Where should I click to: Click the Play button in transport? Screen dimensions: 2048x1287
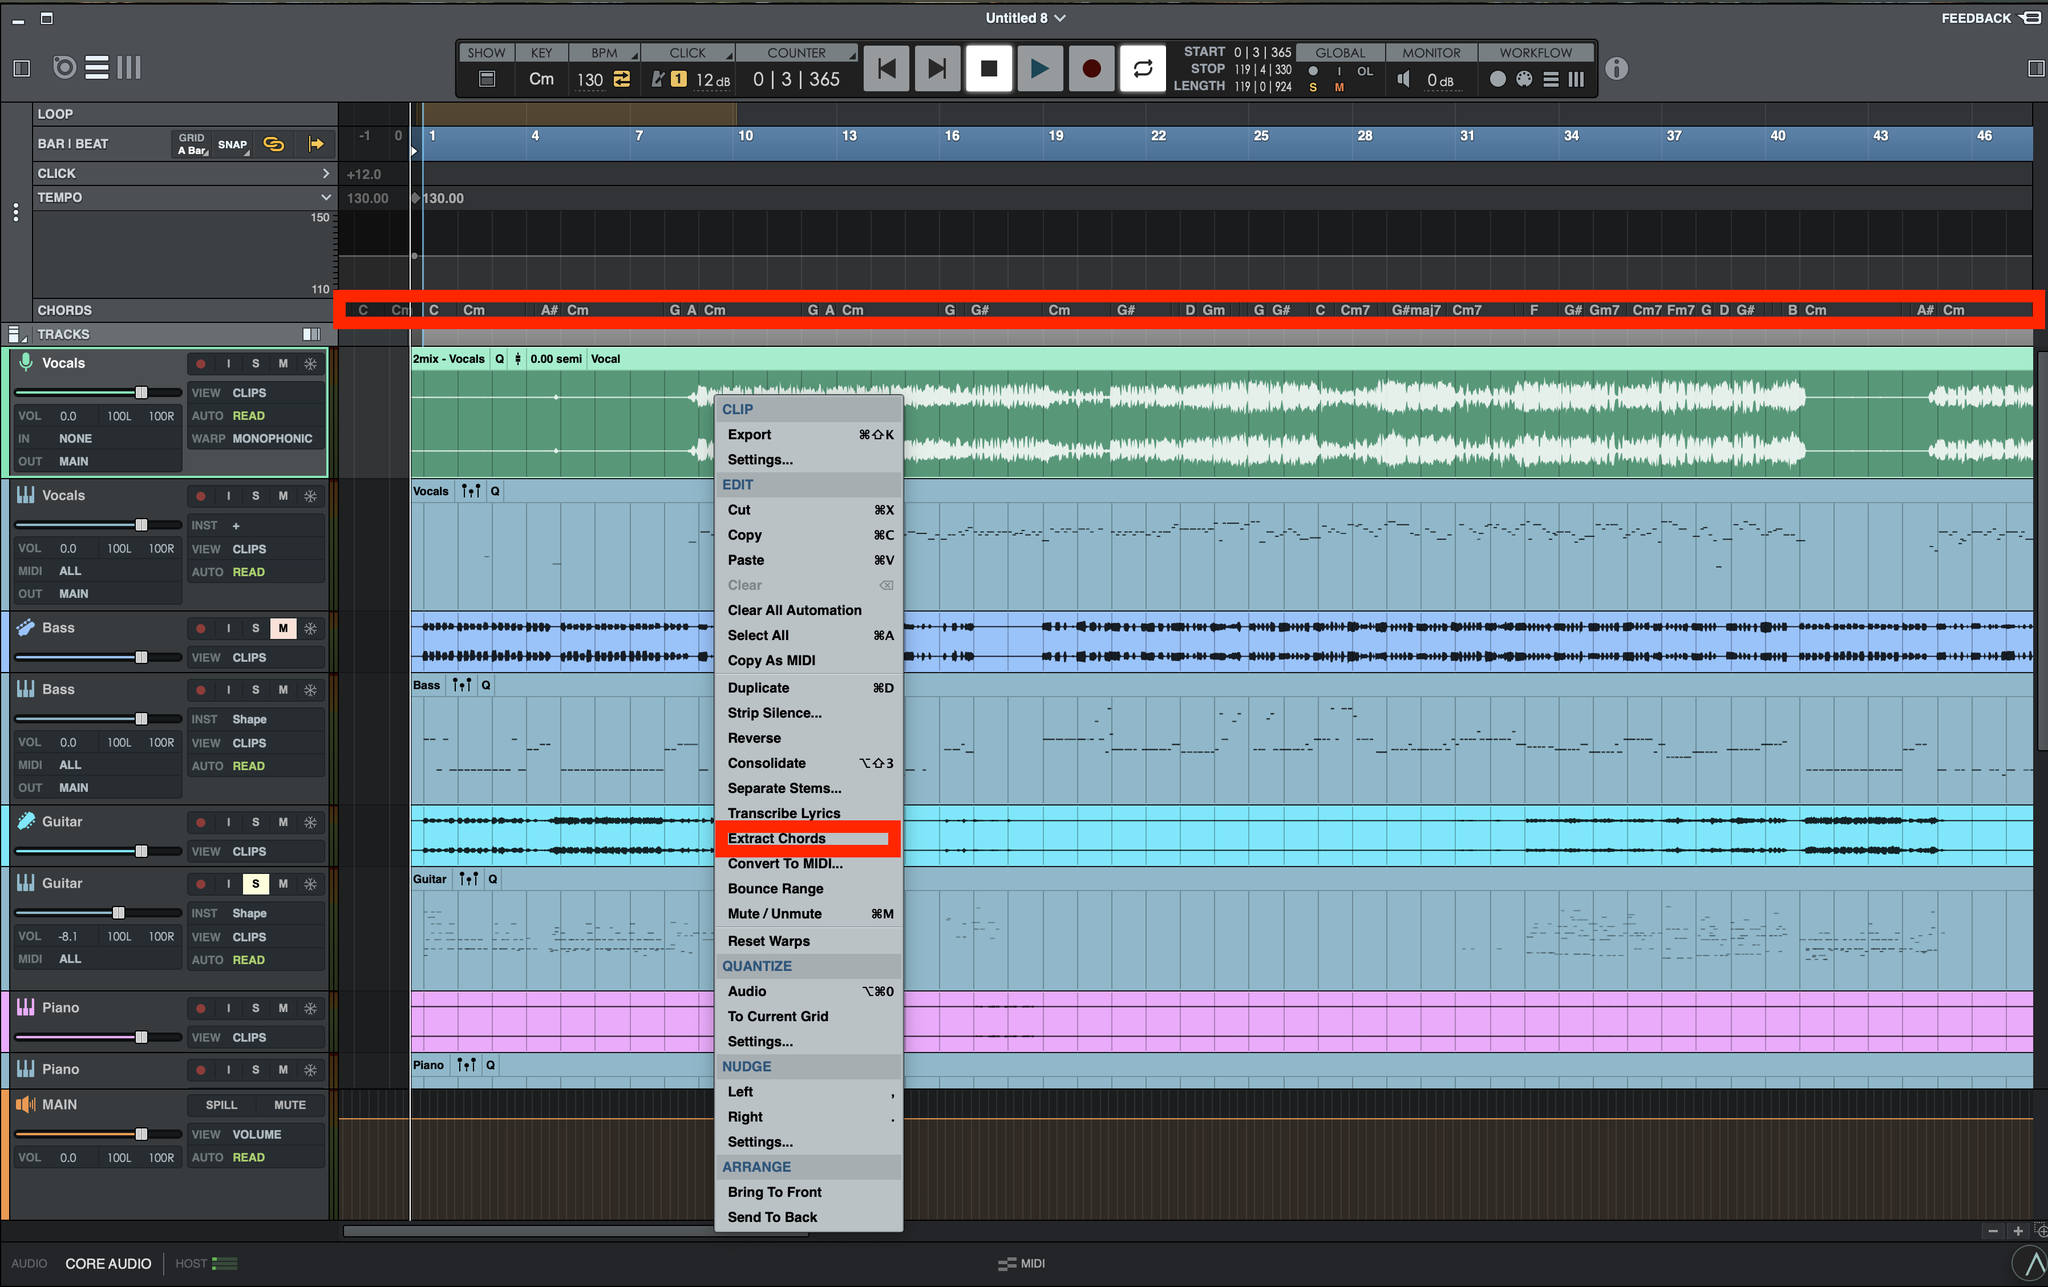click(x=1040, y=69)
